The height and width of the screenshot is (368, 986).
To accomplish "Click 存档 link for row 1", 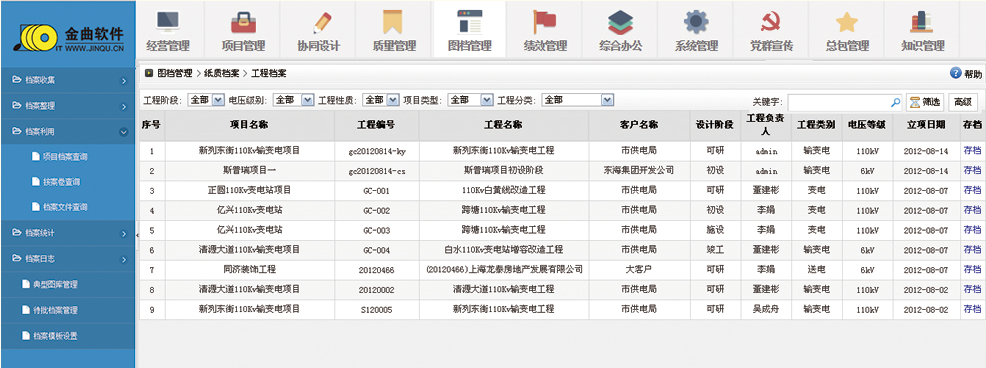I will [972, 150].
